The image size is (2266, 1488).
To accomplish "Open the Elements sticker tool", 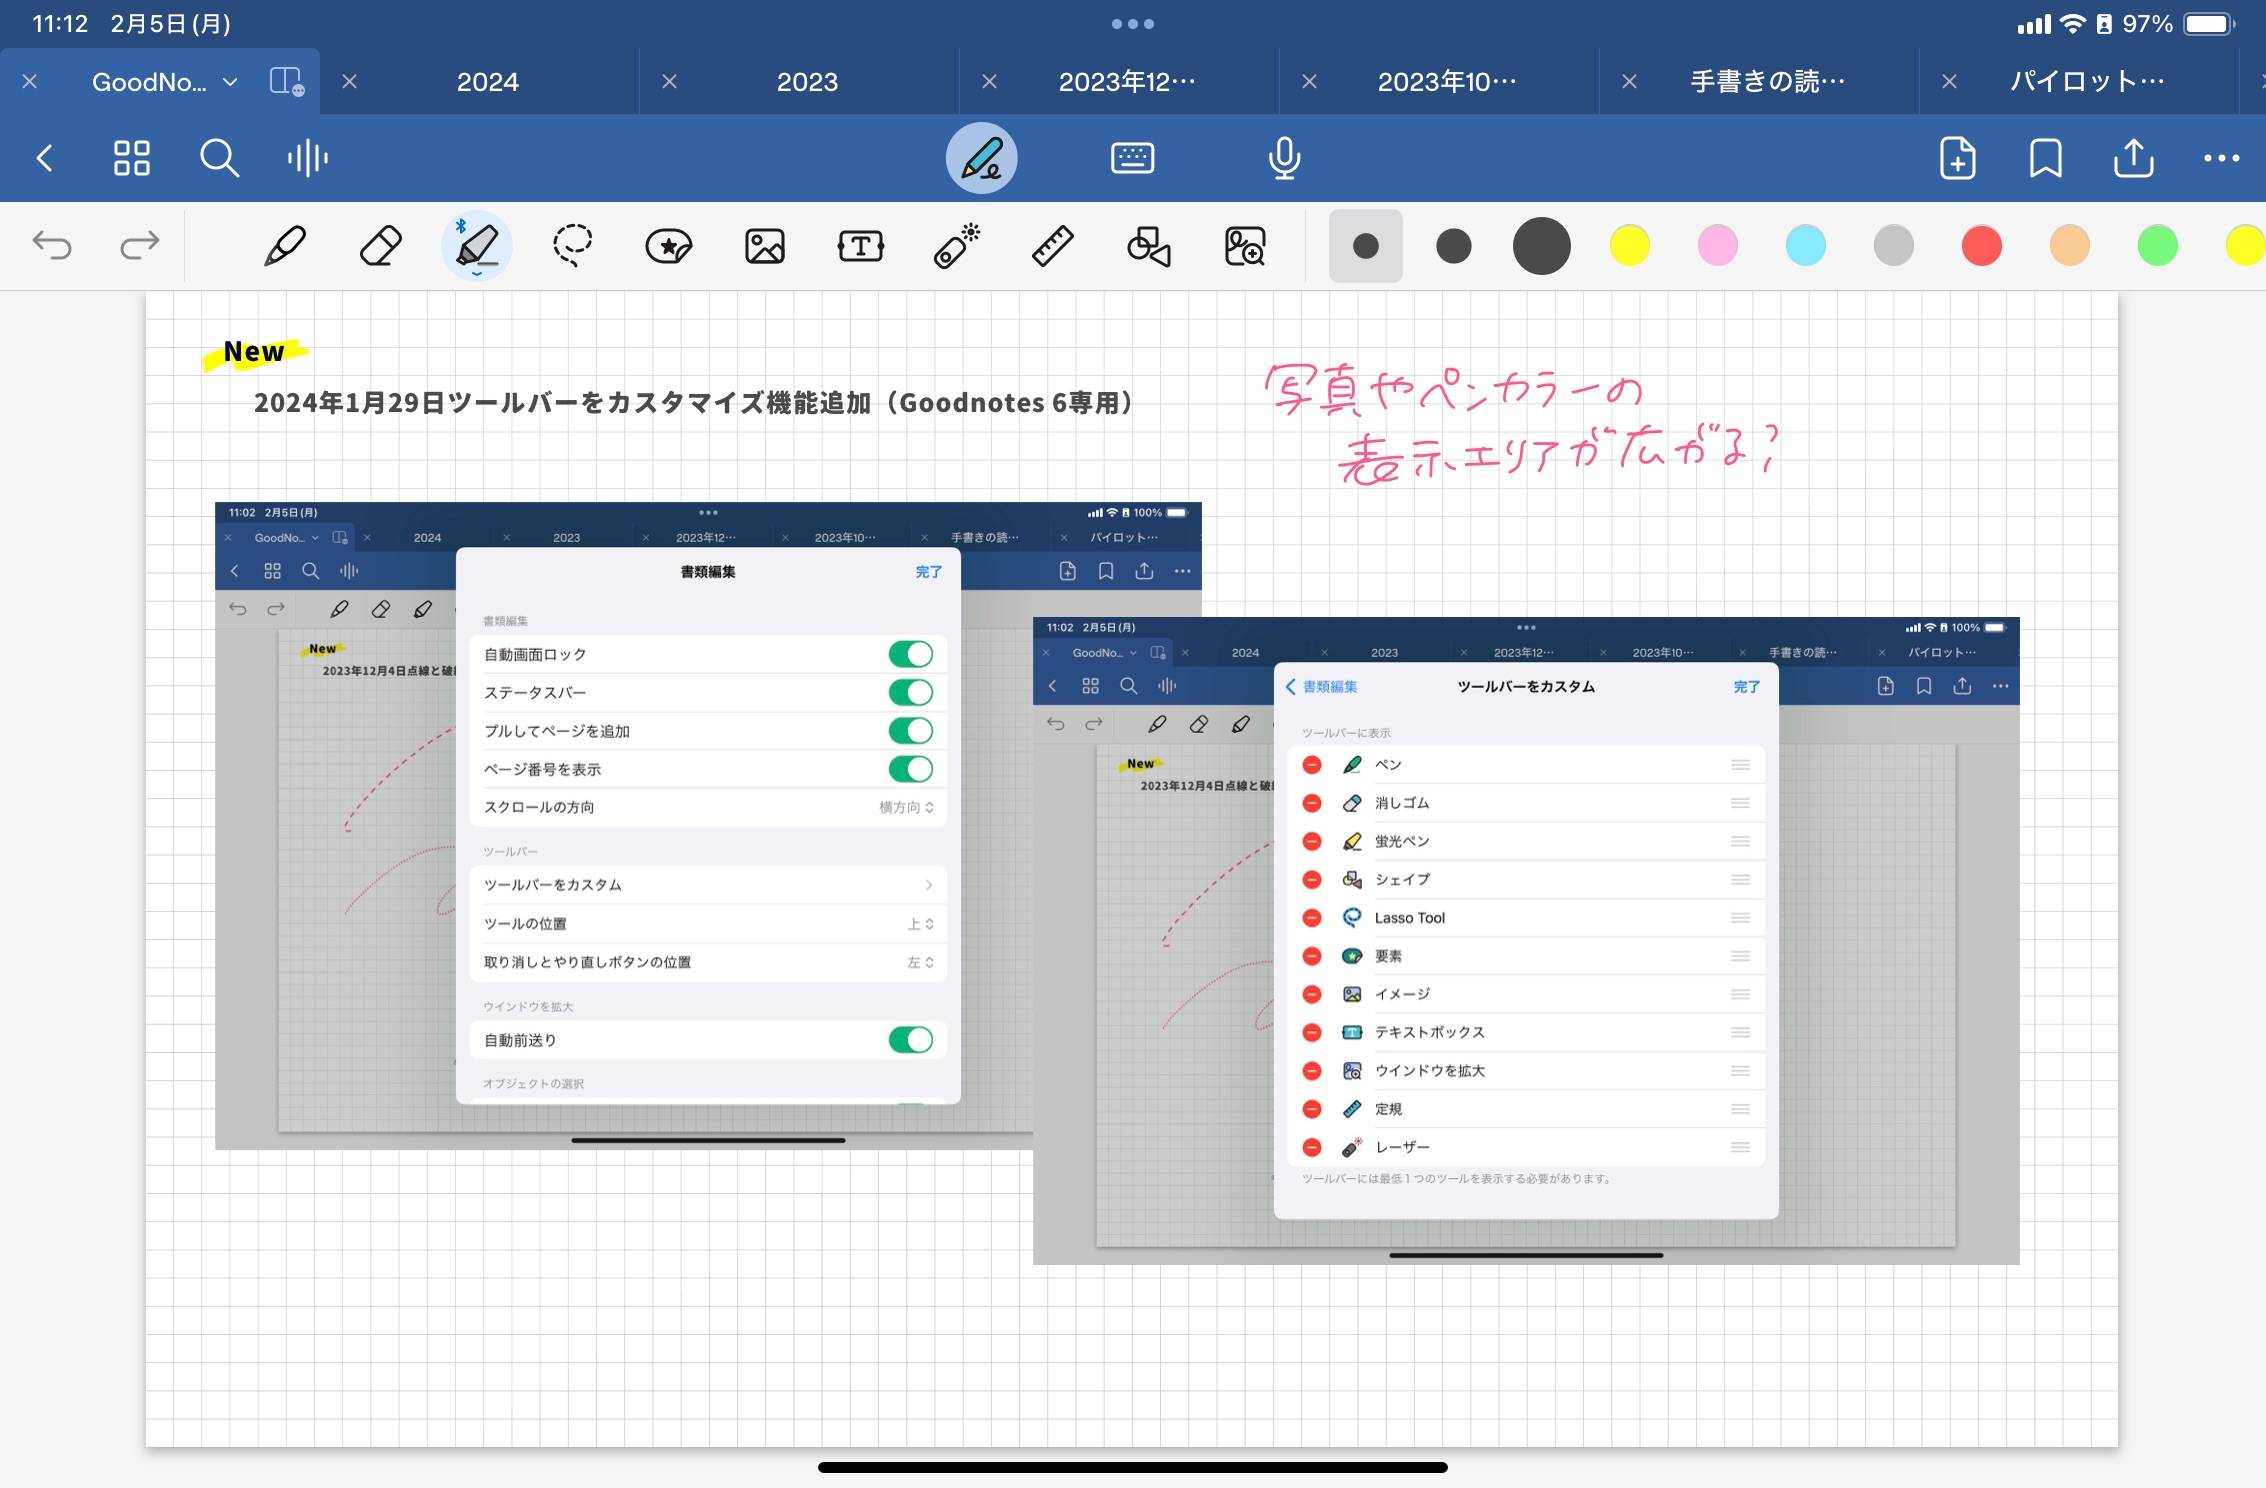I will point(669,246).
